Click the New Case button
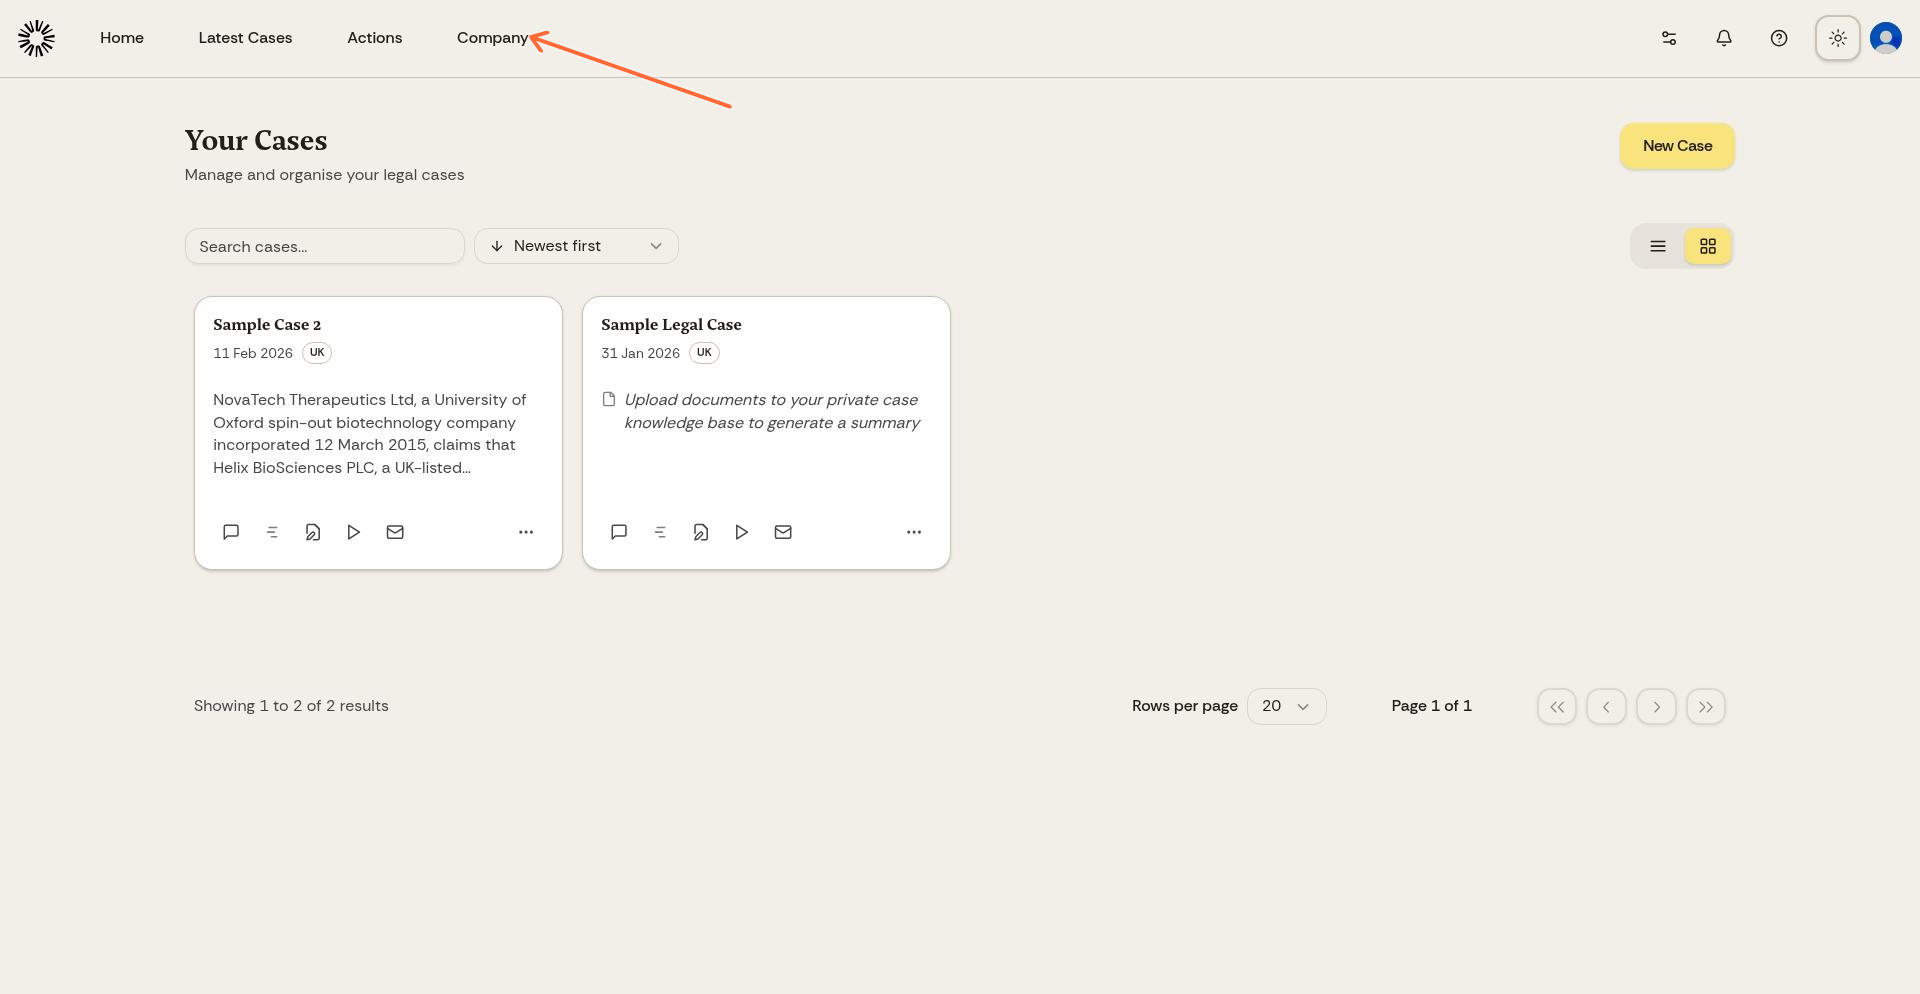This screenshot has height=994, width=1920. coord(1676,146)
